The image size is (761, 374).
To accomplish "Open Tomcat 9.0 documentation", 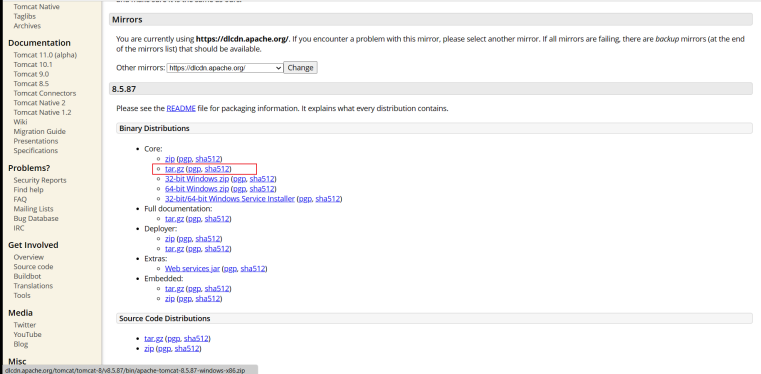I will 31,74.
